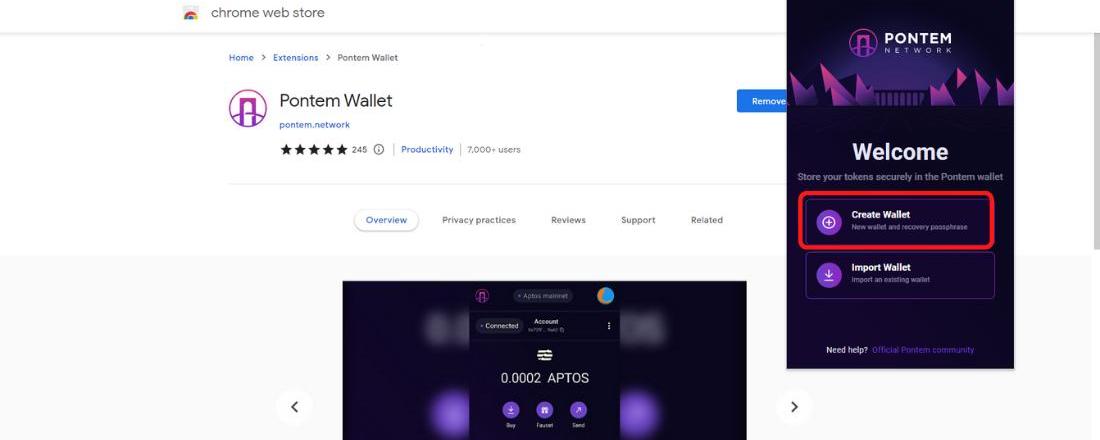Switch to the Privacy practices tab
Image resolution: width=1100 pixels, height=440 pixels.
pos(478,220)
